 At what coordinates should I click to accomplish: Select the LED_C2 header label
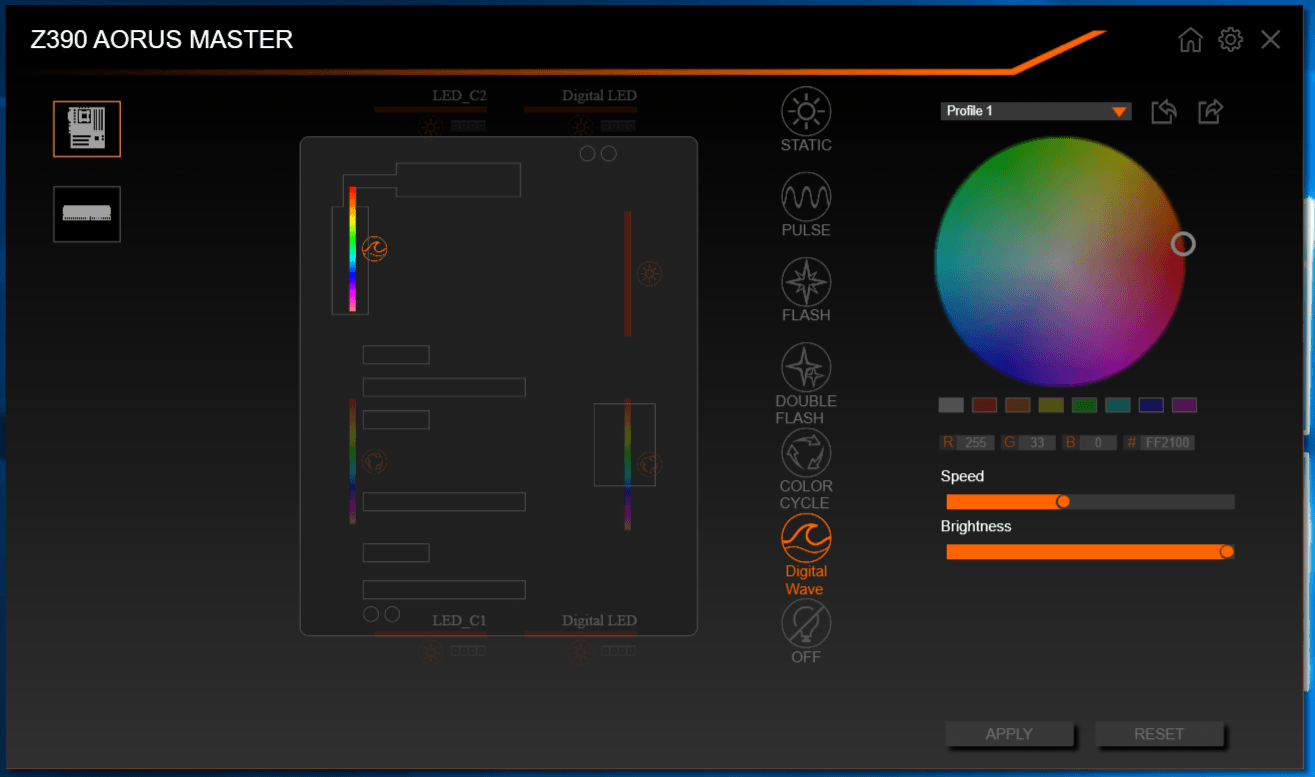(460, 96)
